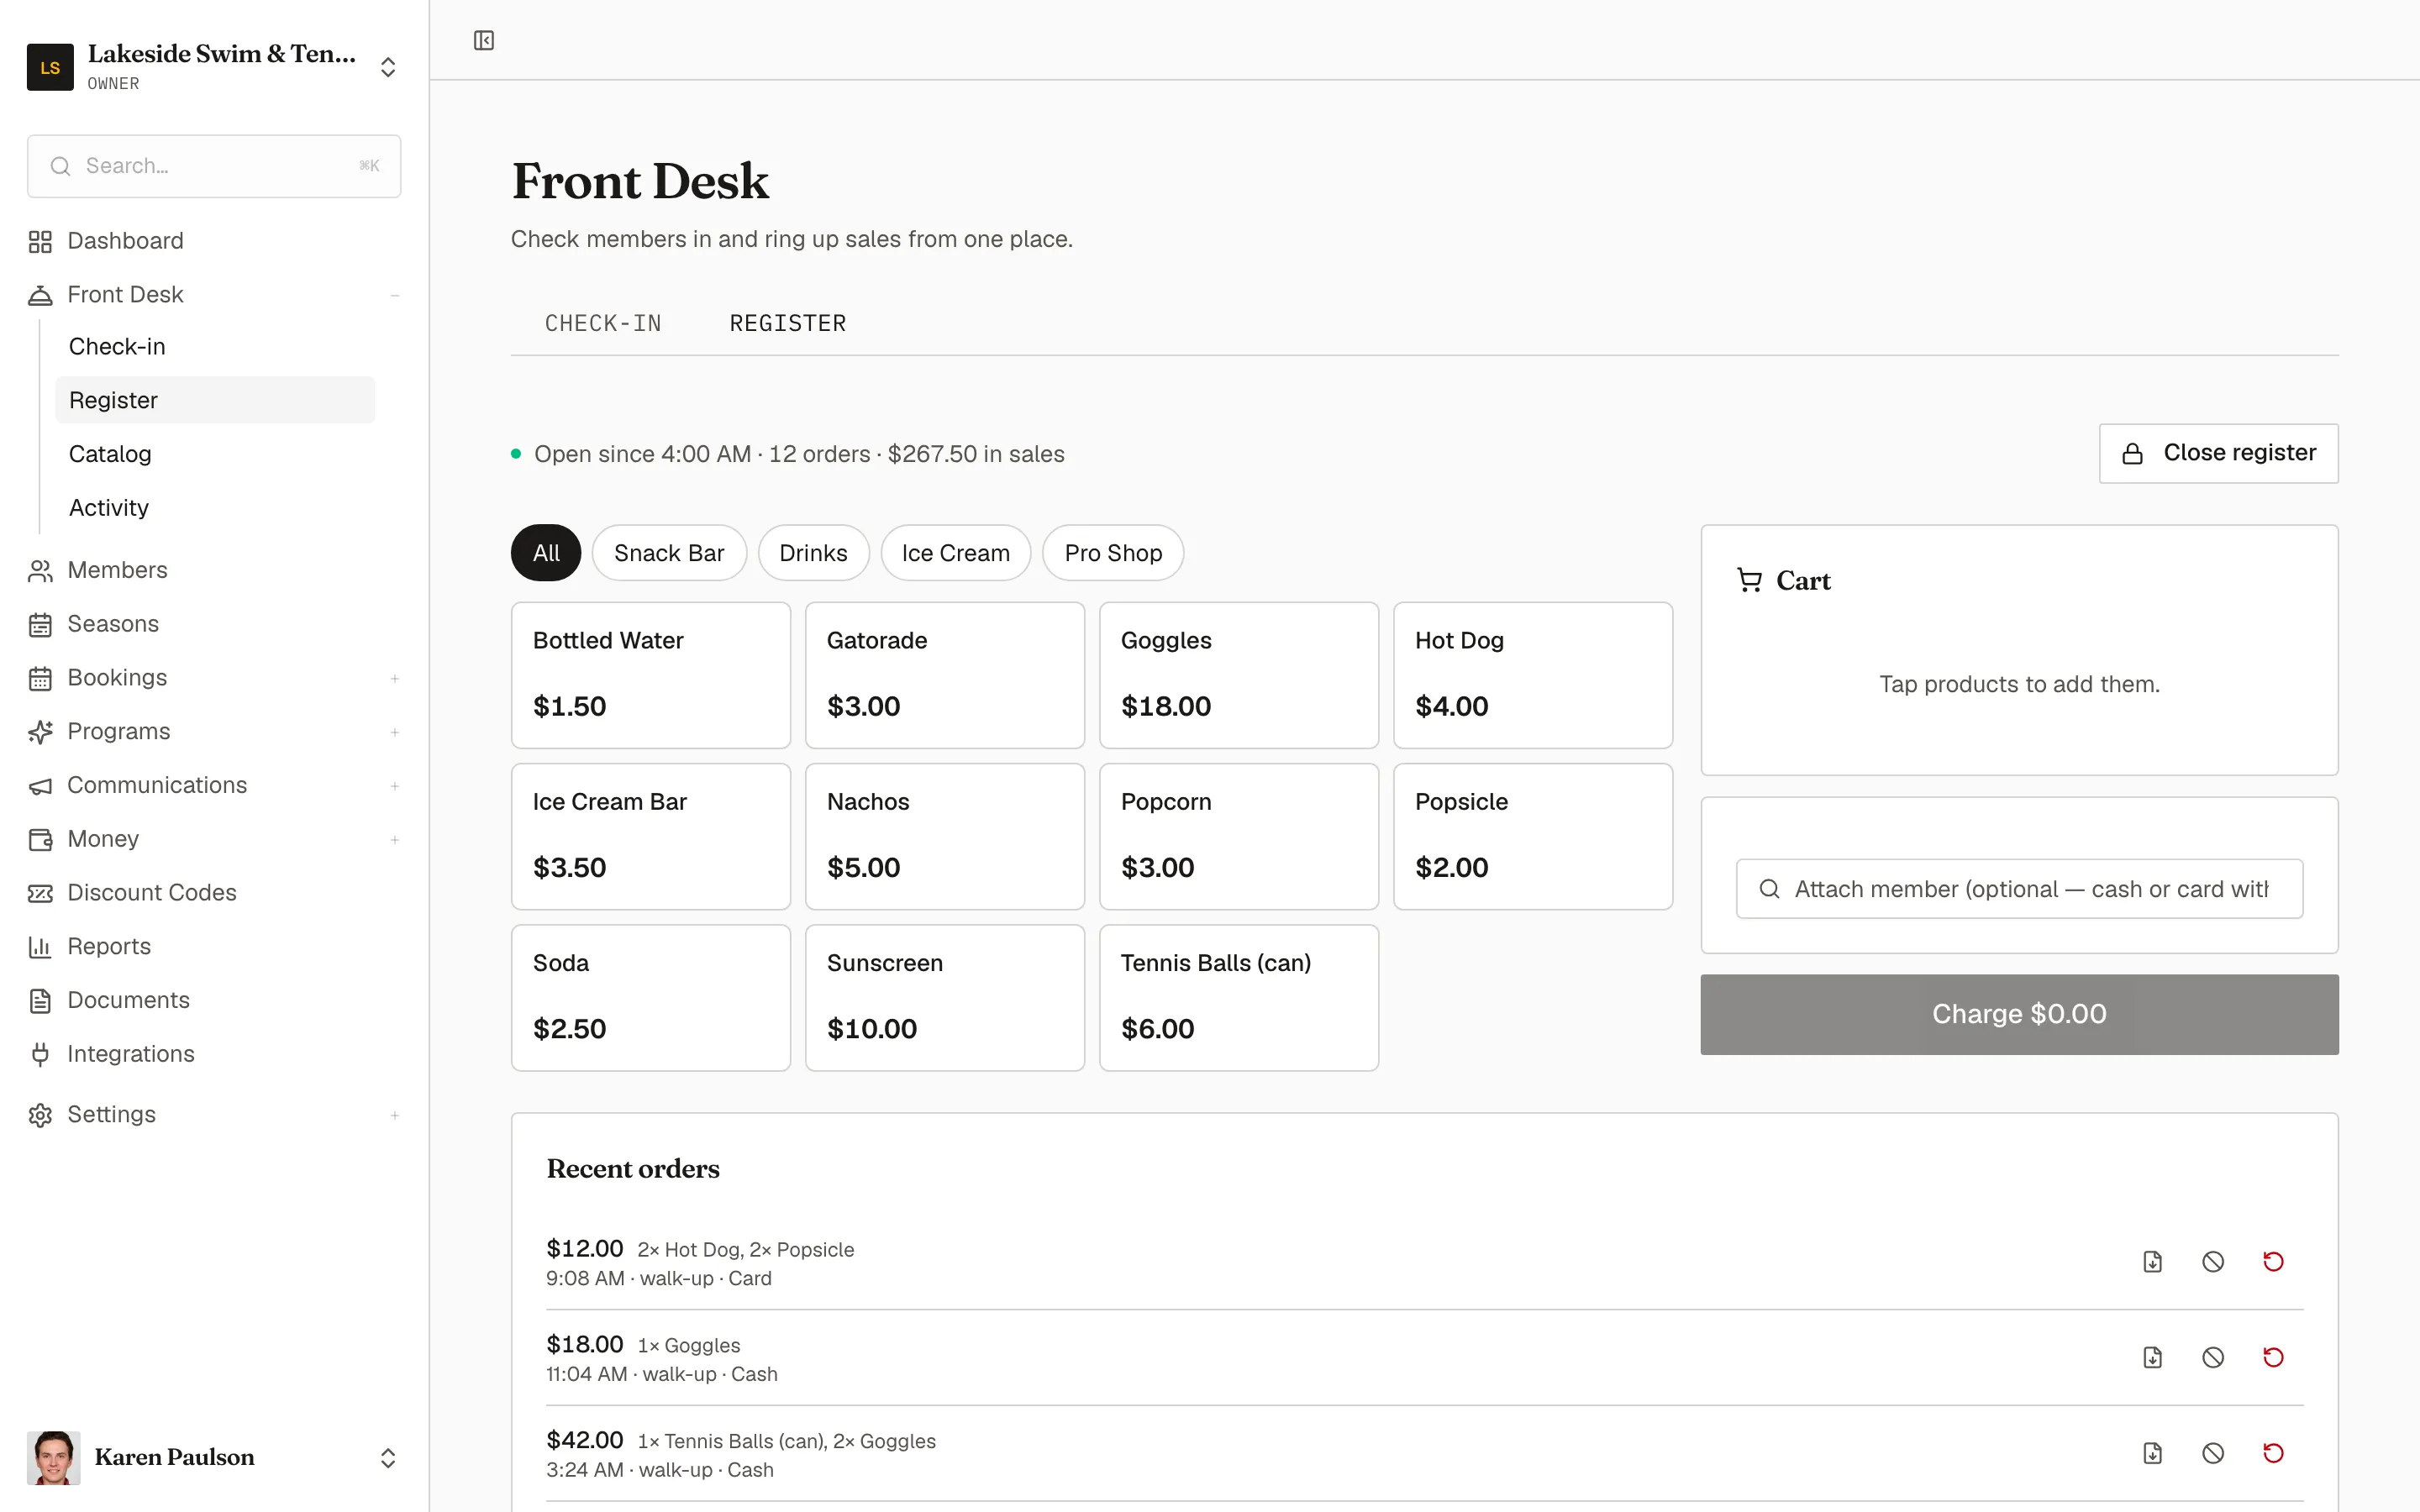The width and height of the screenshot is (2420, 1512).
Task: Add Ice Cream Bar to the cart
Action: pyautogui.click(x=651, y=837)
